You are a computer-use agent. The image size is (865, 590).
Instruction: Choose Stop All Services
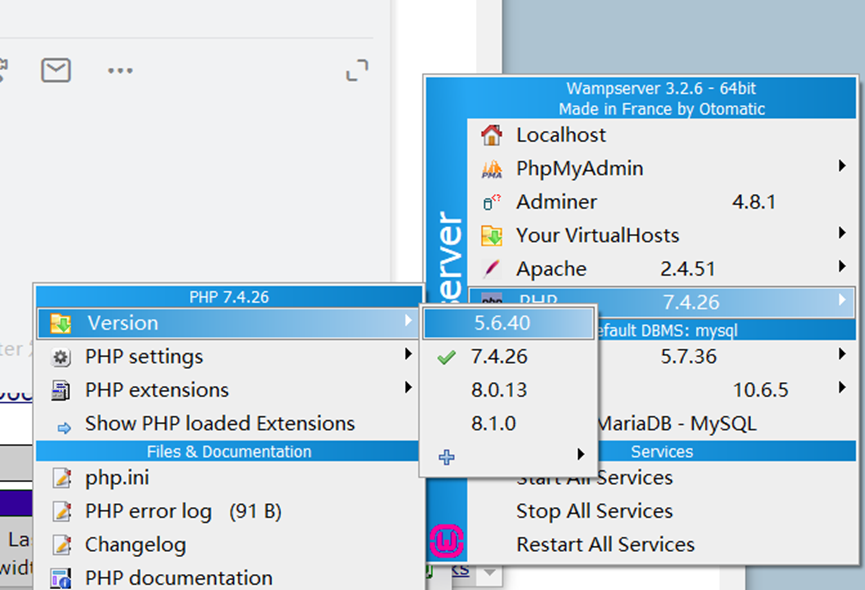[662, 511]
